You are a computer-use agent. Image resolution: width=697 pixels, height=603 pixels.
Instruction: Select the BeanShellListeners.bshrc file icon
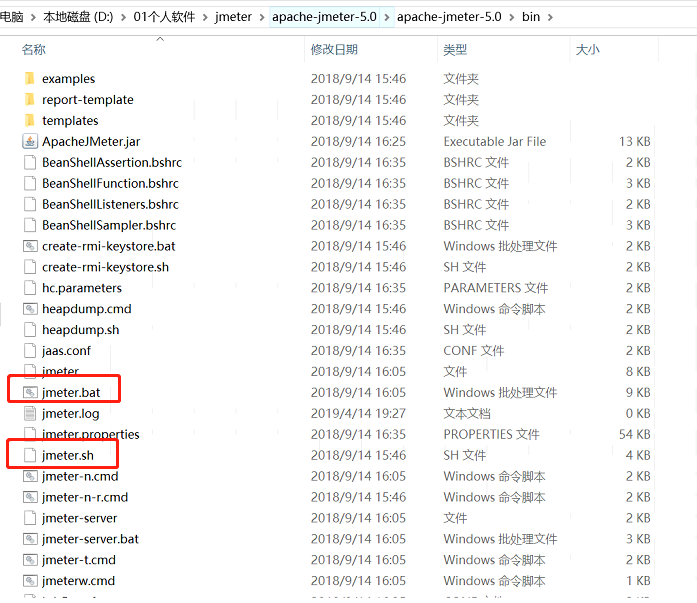click(x=30, y=204)
